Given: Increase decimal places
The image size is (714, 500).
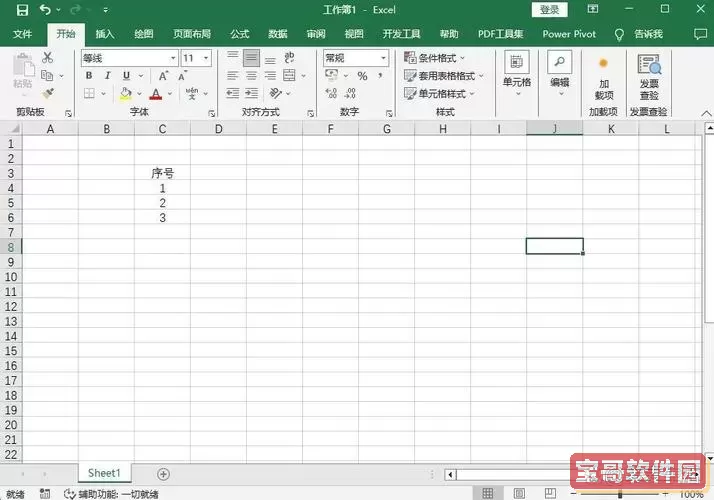Looking at the screenshot, I should [331, 93].
